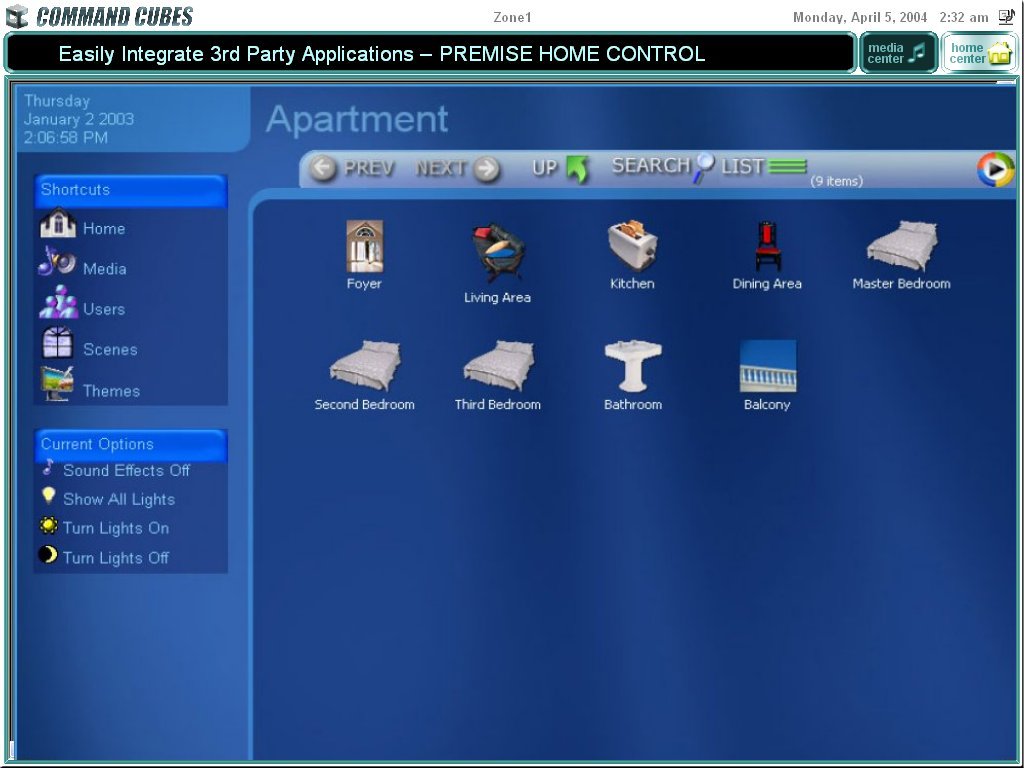Open the Bathroom sink icon
The image size is (1024, 768).
point(632,367)
